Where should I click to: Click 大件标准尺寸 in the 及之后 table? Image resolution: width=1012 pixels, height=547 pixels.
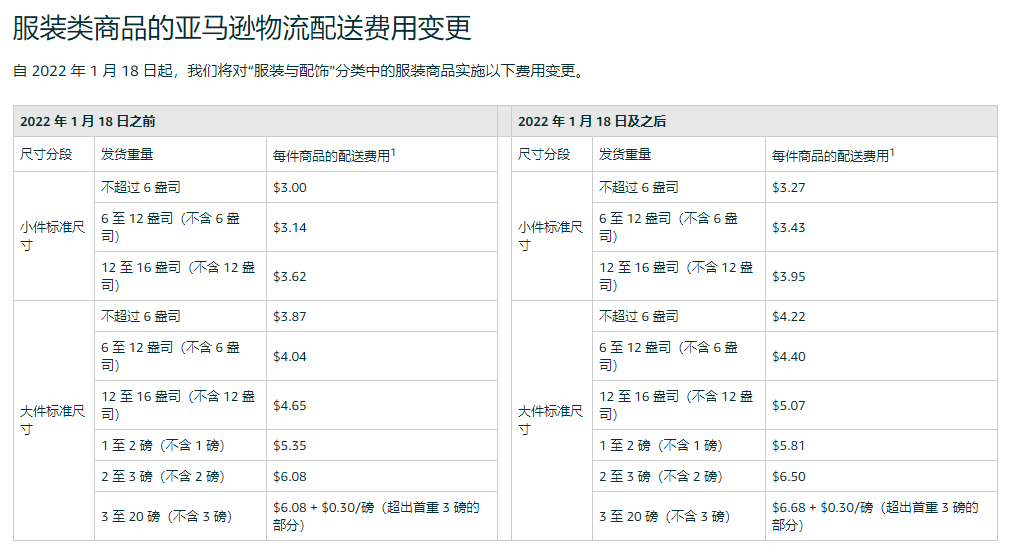click(551, 420)
